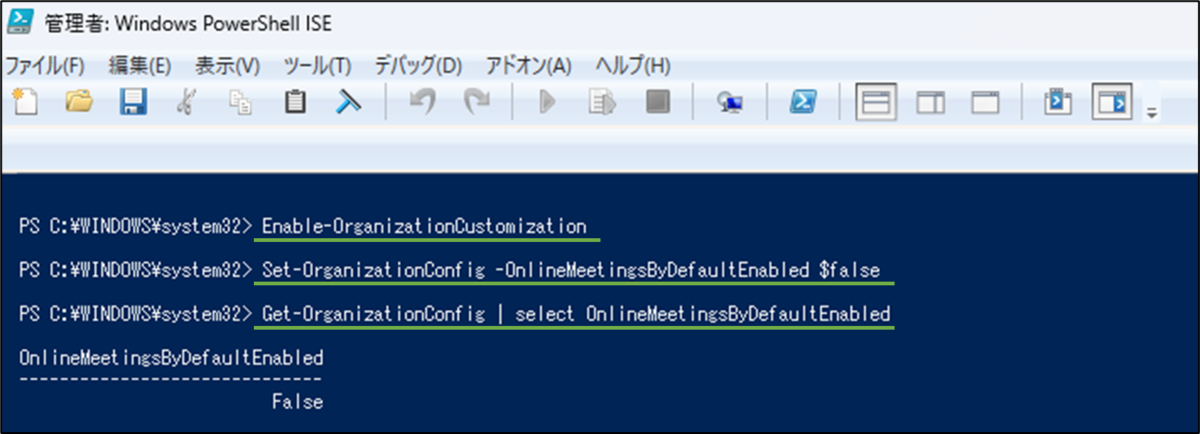This screenshot has height=434, width=1200.
Task: Stop operation square icon
Action: [657, 102]
